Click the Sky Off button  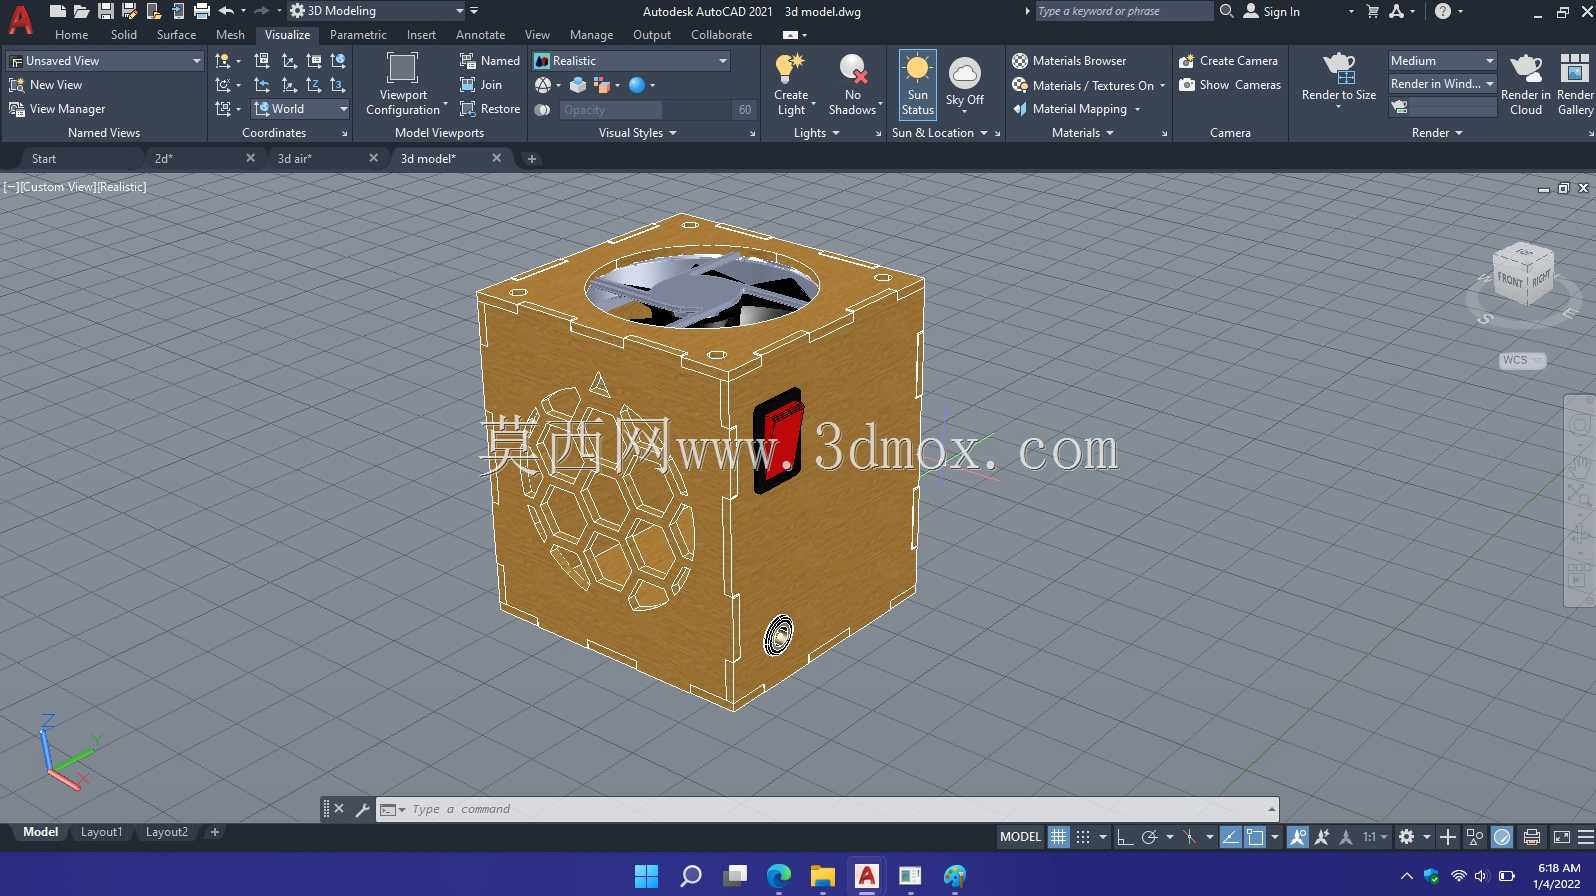click(965, 84)
